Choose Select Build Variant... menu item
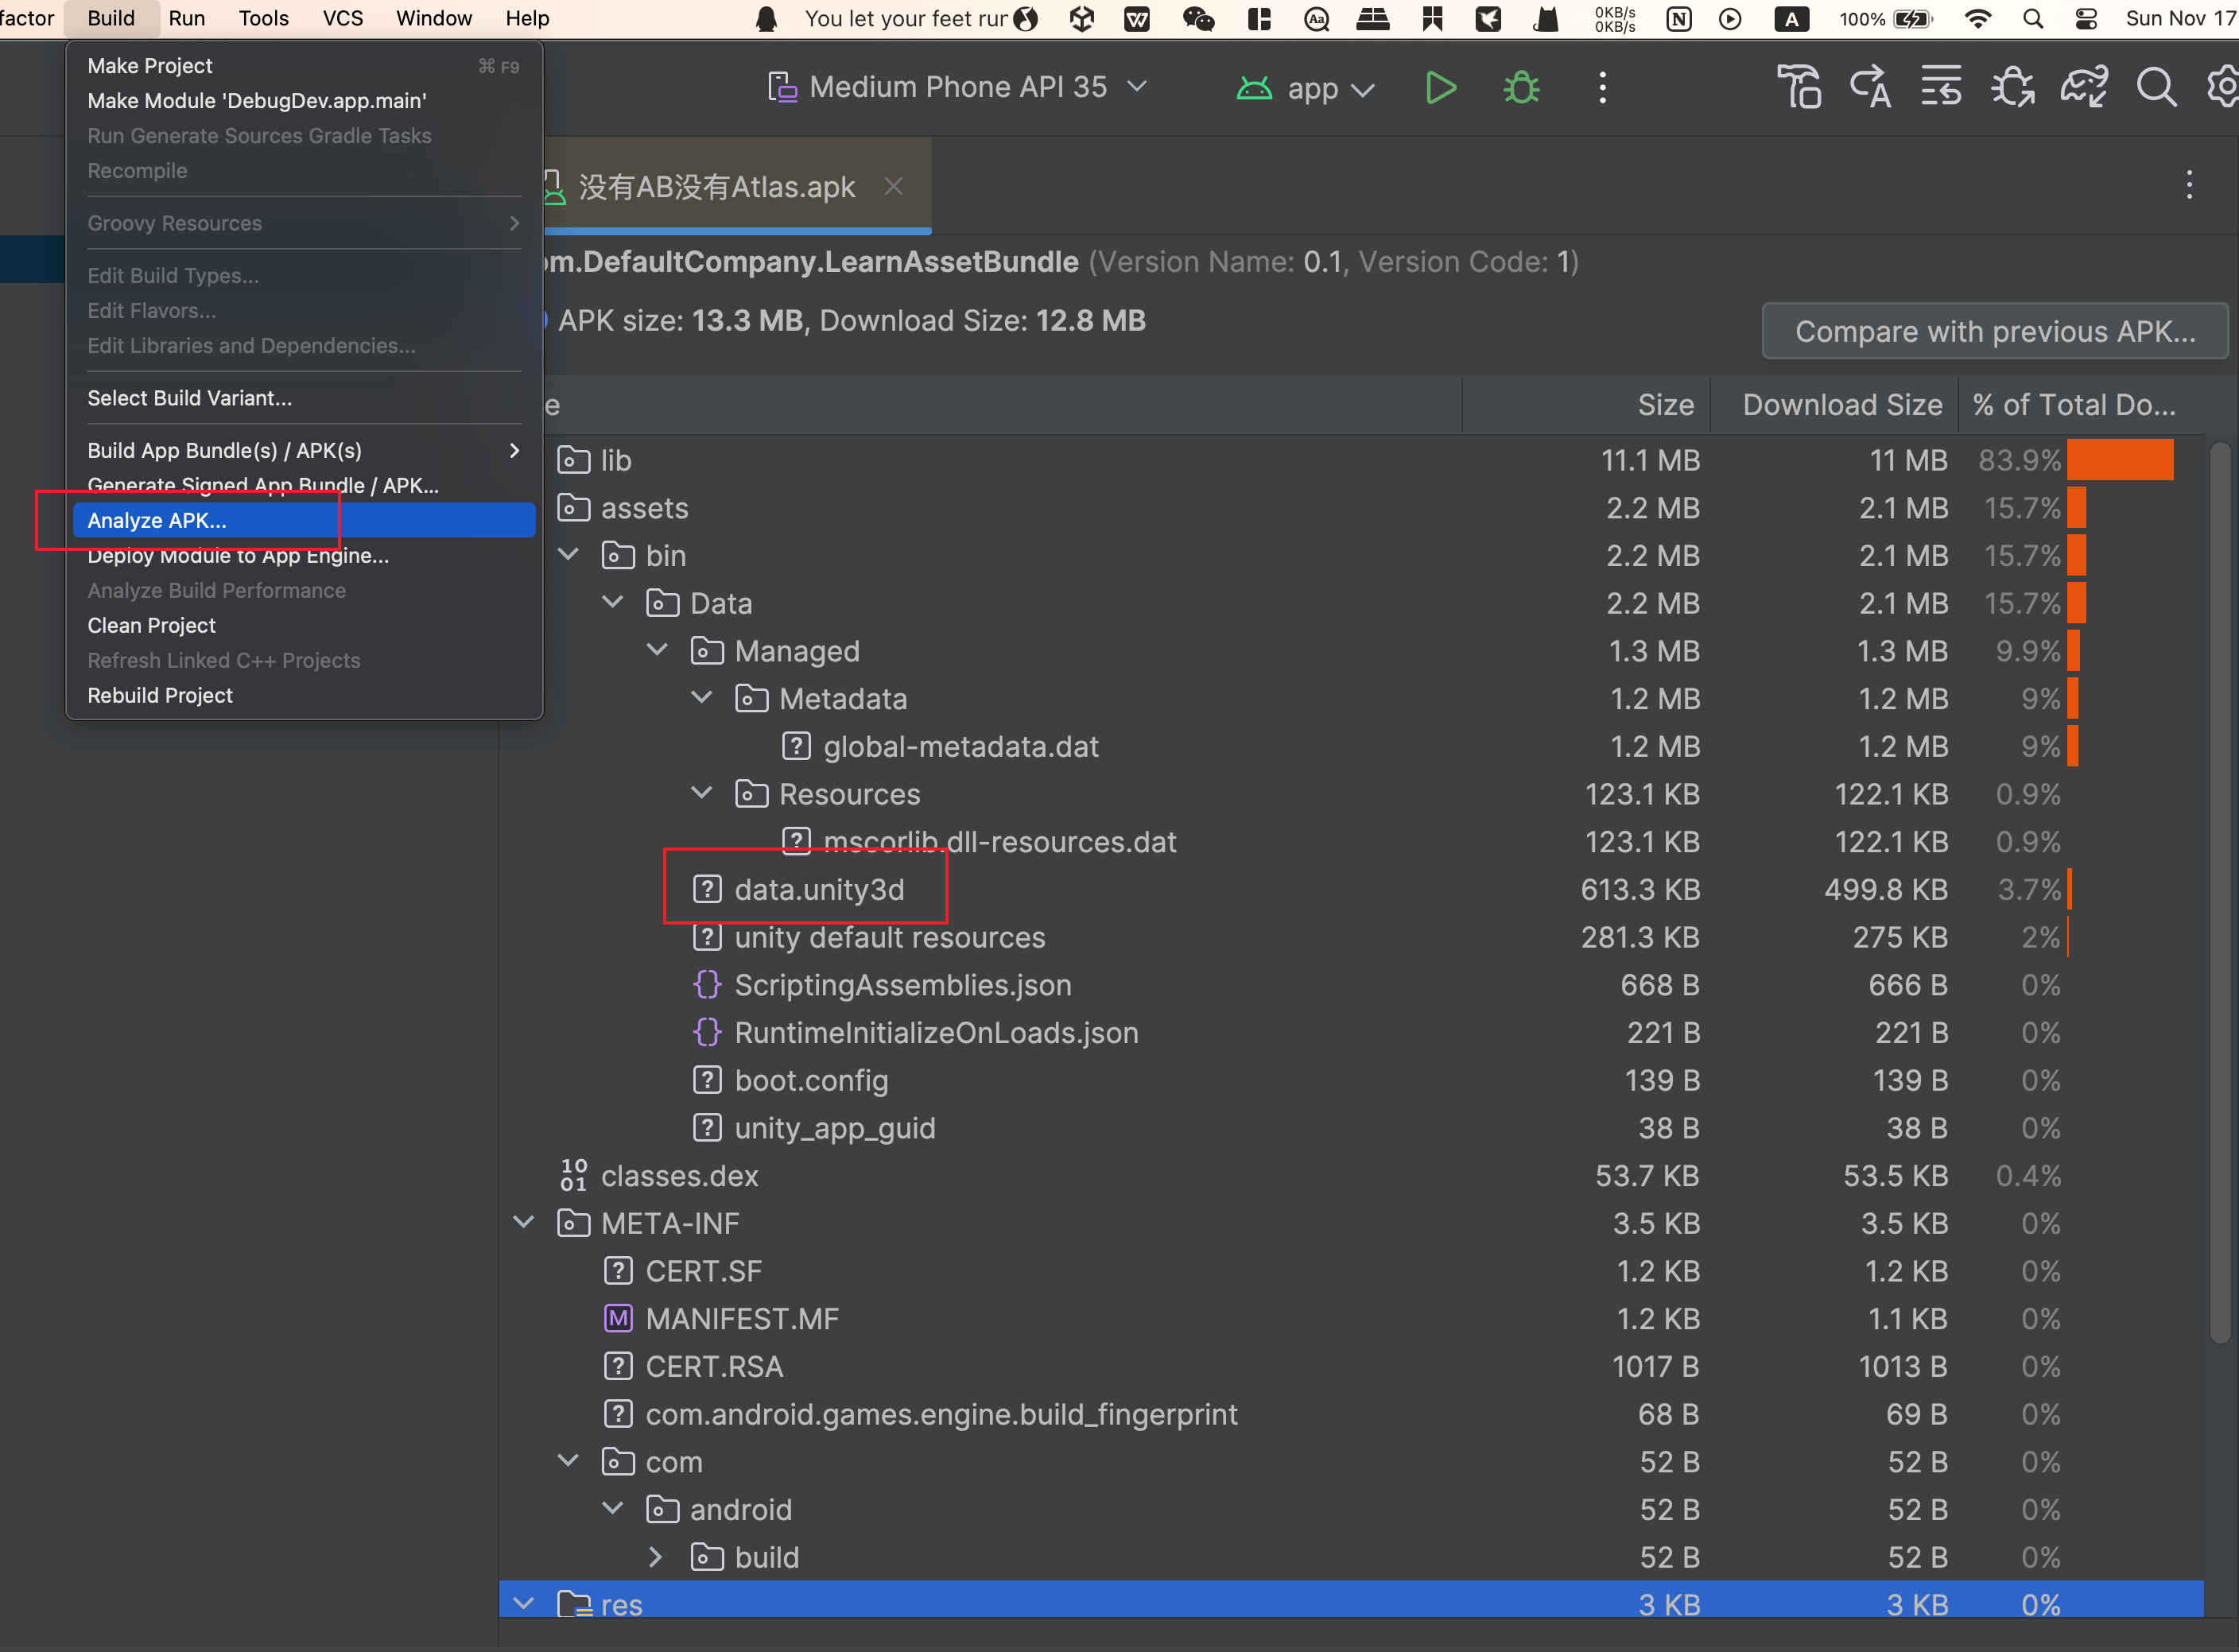Screen dimensions: 2239x1652 (x=304, y=398)
